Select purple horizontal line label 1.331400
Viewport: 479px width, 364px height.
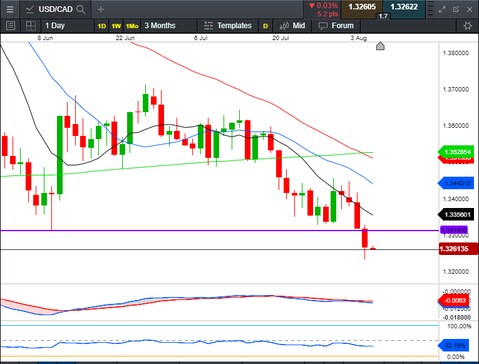pos(454,230)
